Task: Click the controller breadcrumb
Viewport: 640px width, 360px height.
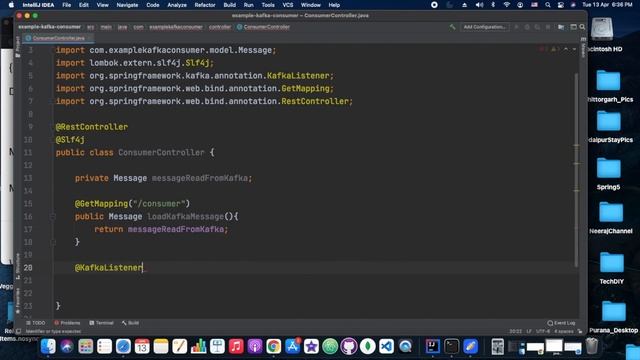Action: coord(220,27)
